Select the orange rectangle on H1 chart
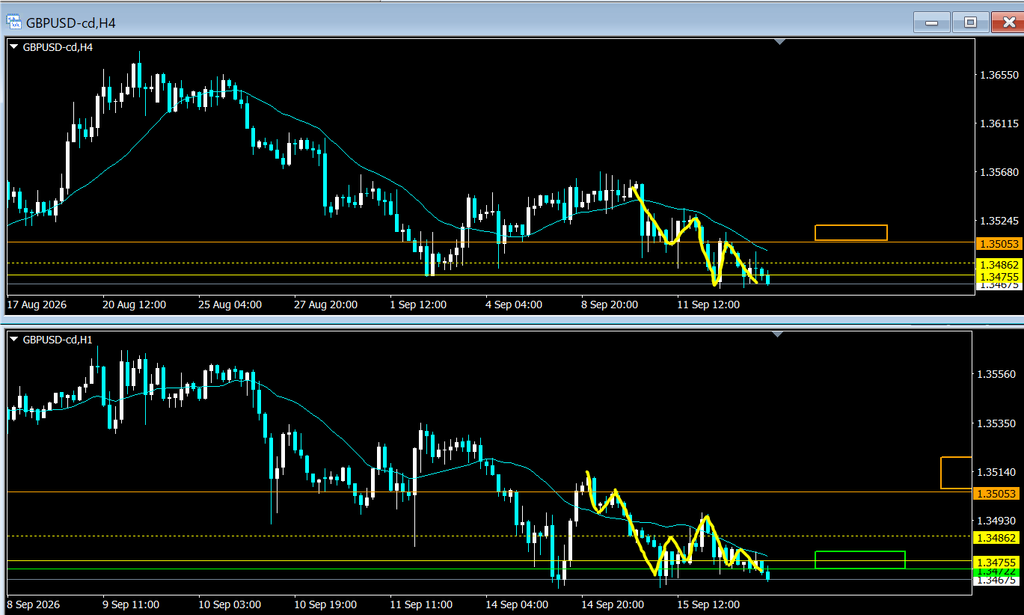 coord(956,473)
